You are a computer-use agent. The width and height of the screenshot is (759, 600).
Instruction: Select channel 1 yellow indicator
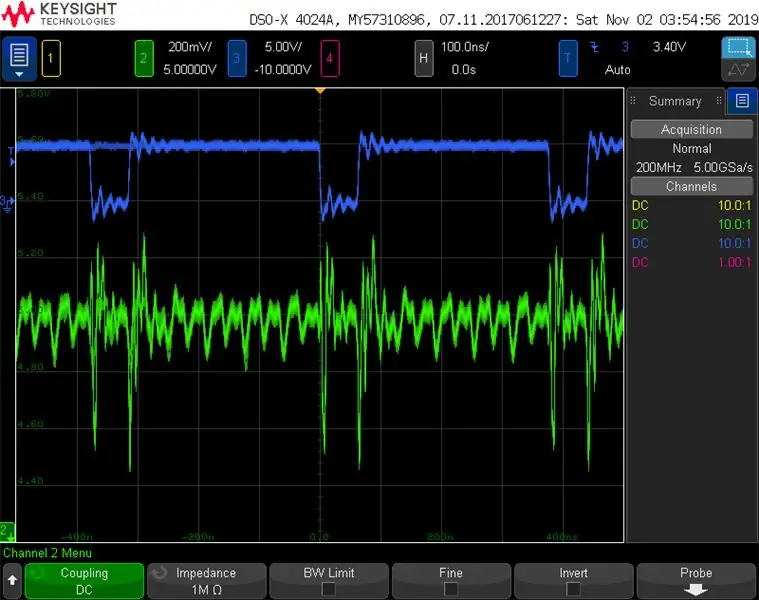pos(51,59)
